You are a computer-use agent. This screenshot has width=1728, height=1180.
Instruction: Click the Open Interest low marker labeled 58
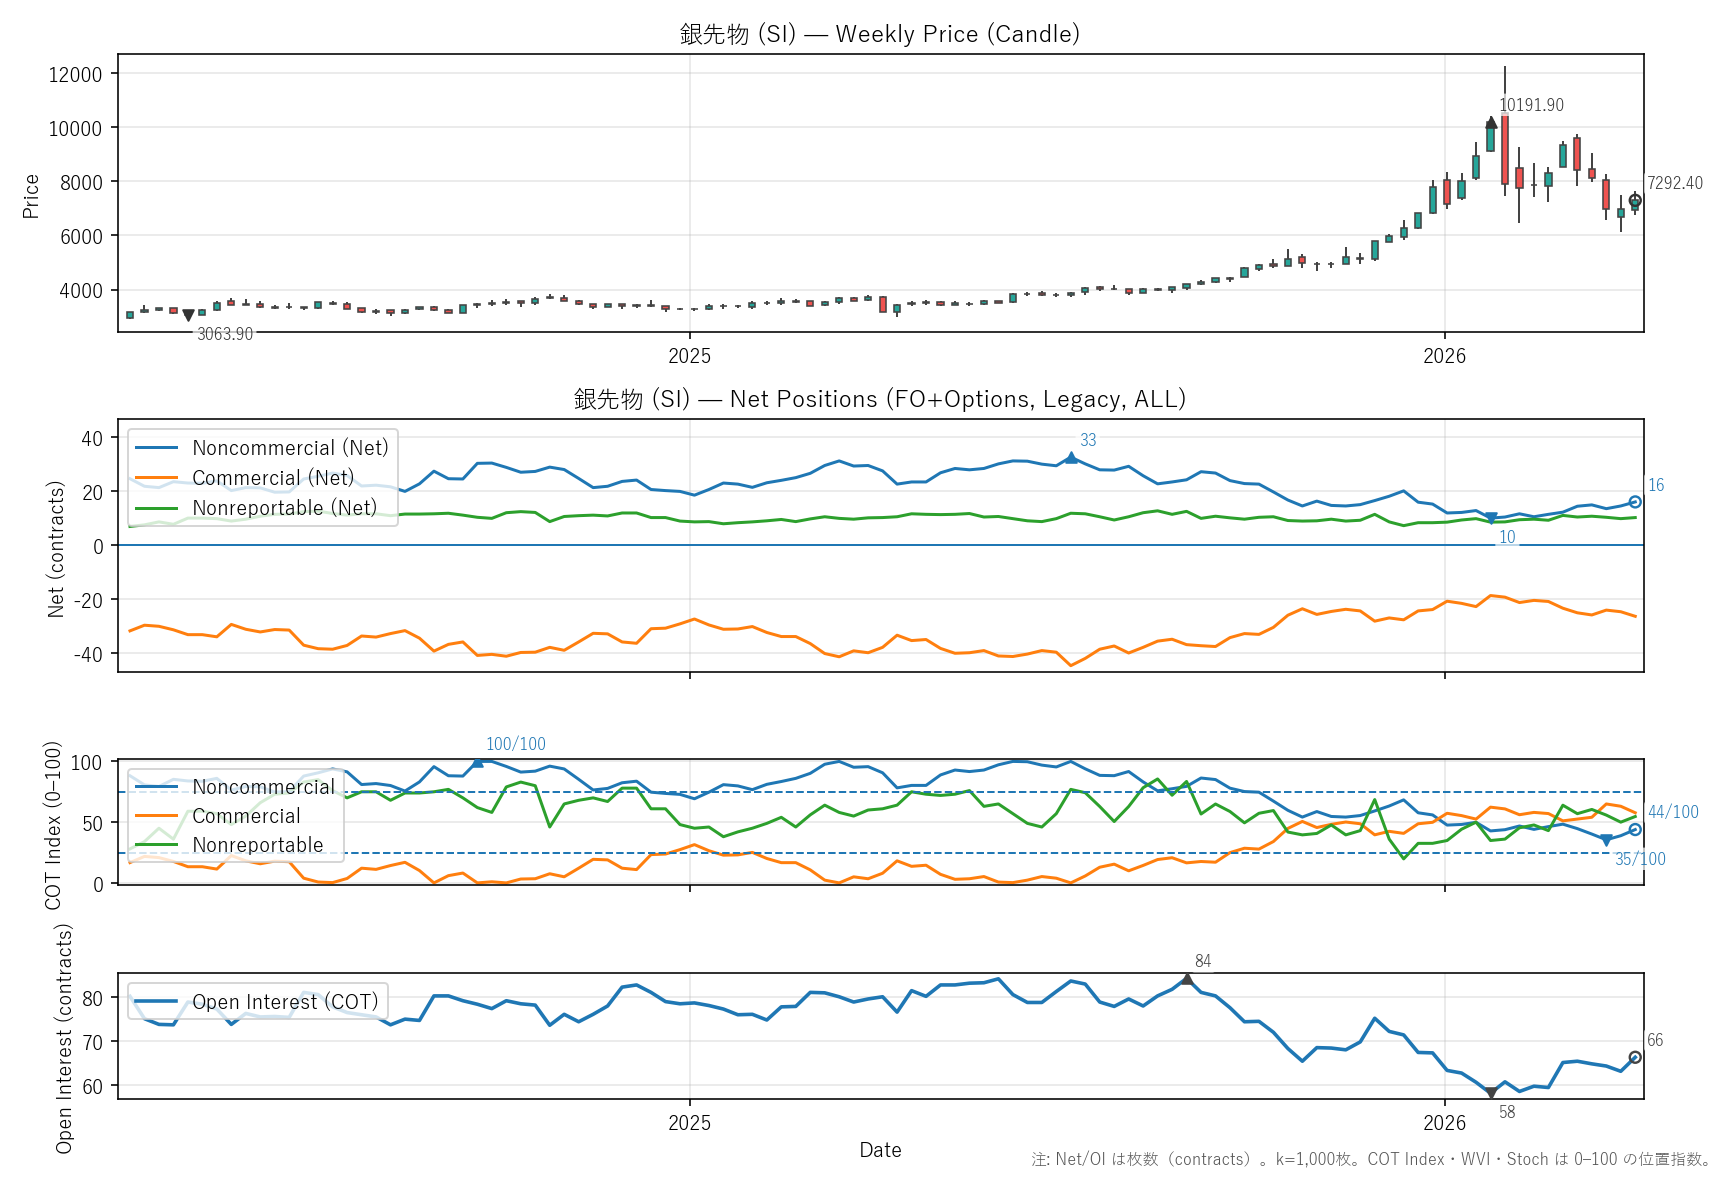point(1491,1093)
